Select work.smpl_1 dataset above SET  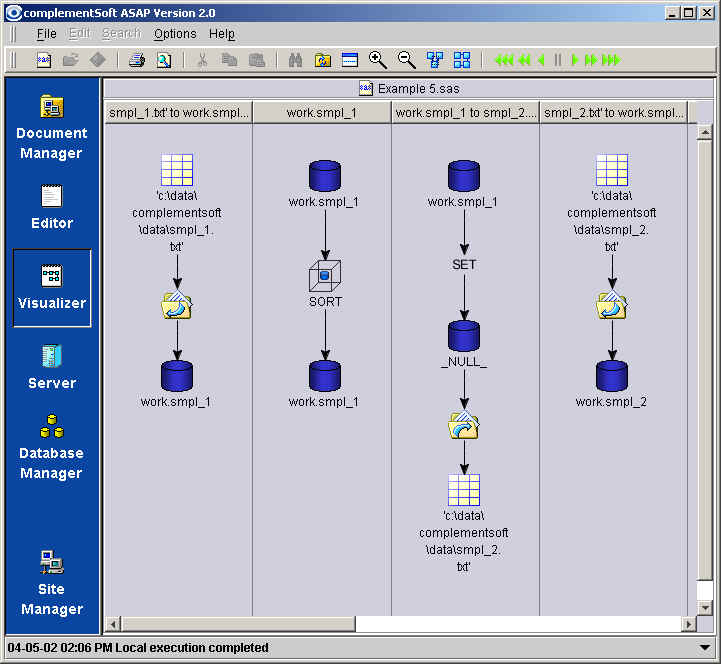coord(464,176)
